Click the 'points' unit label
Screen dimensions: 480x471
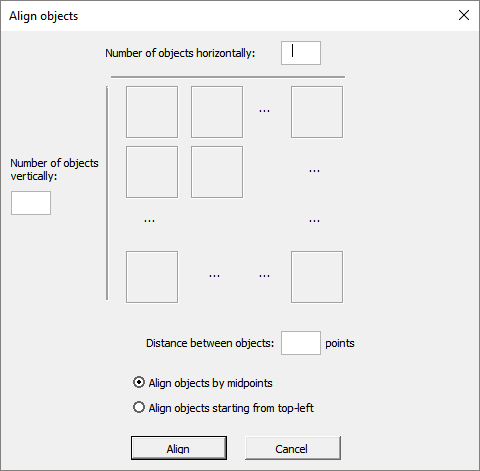[x=340, y=343]
